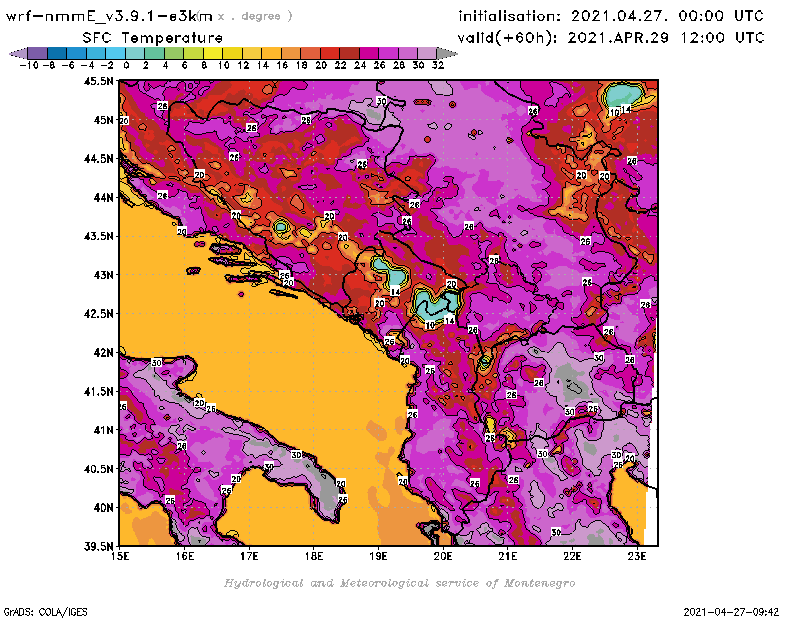
Task: Click the '23E' longitude label
Action: (637, 556)
